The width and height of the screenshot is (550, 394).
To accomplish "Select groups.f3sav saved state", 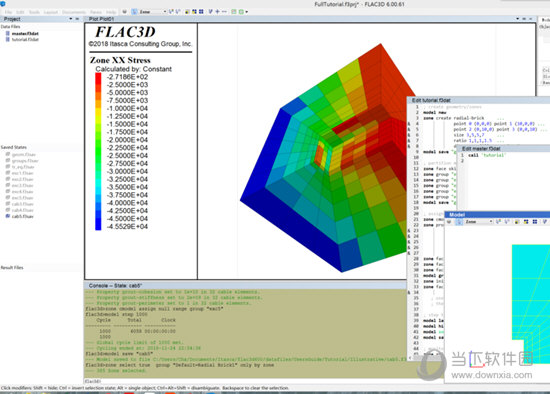I will (25, 161).
